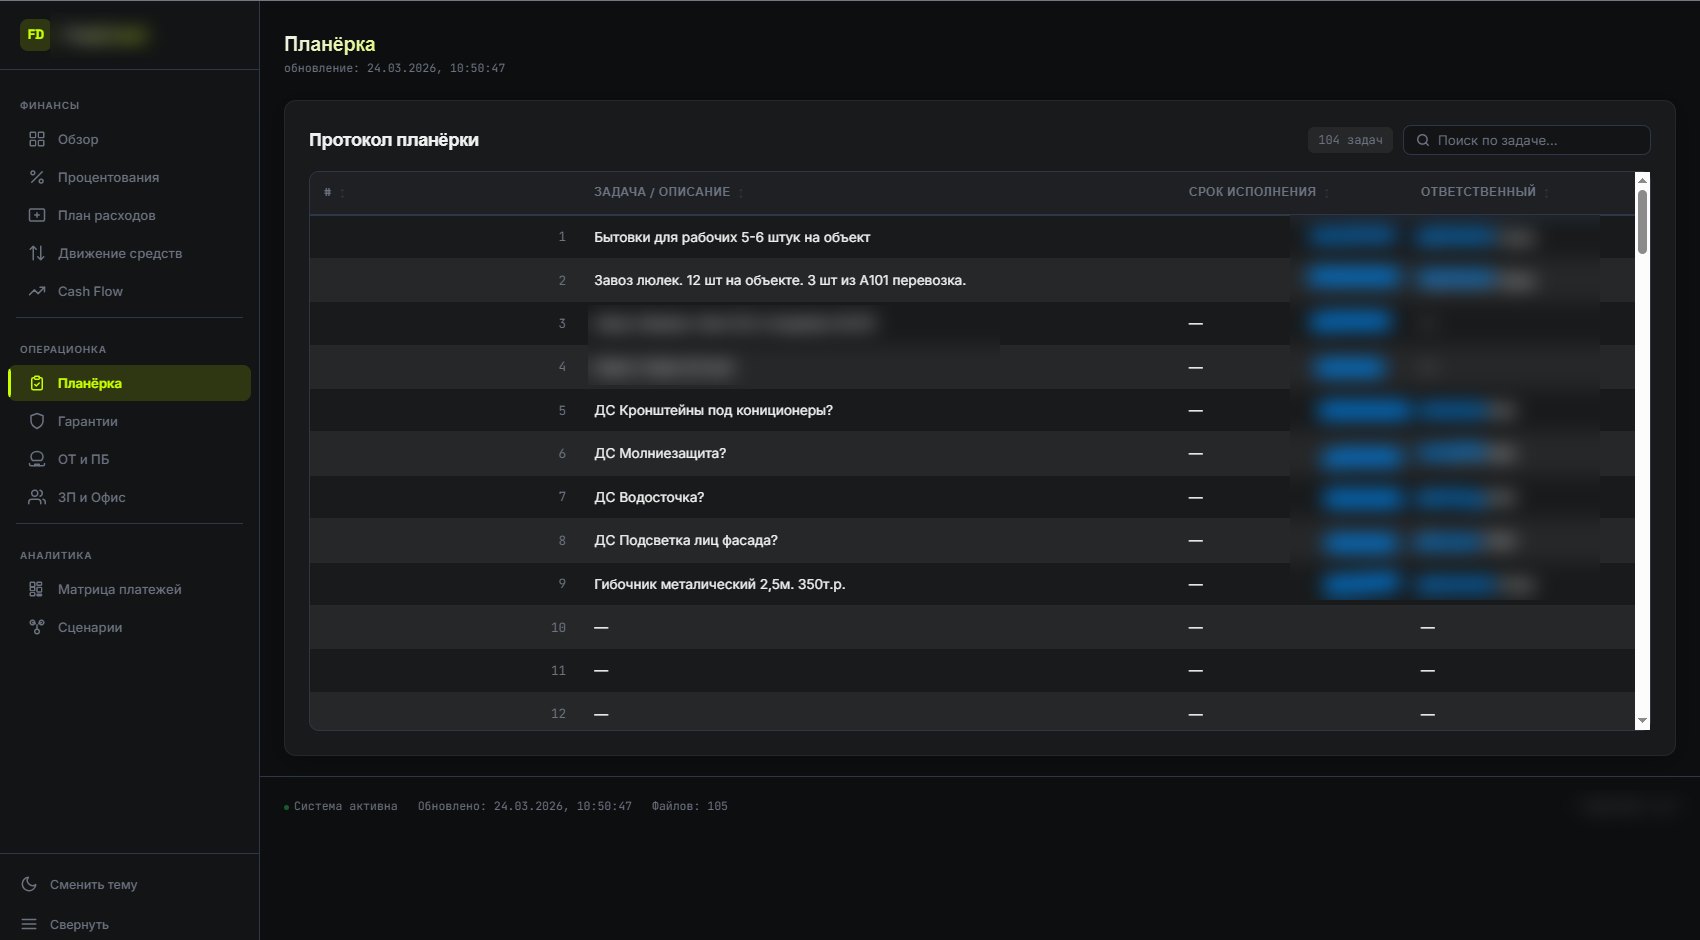The height and width of the screenshot is (940, 1700).
Task: Click the magnifier icon in search field
Action: click(1423, 140)
